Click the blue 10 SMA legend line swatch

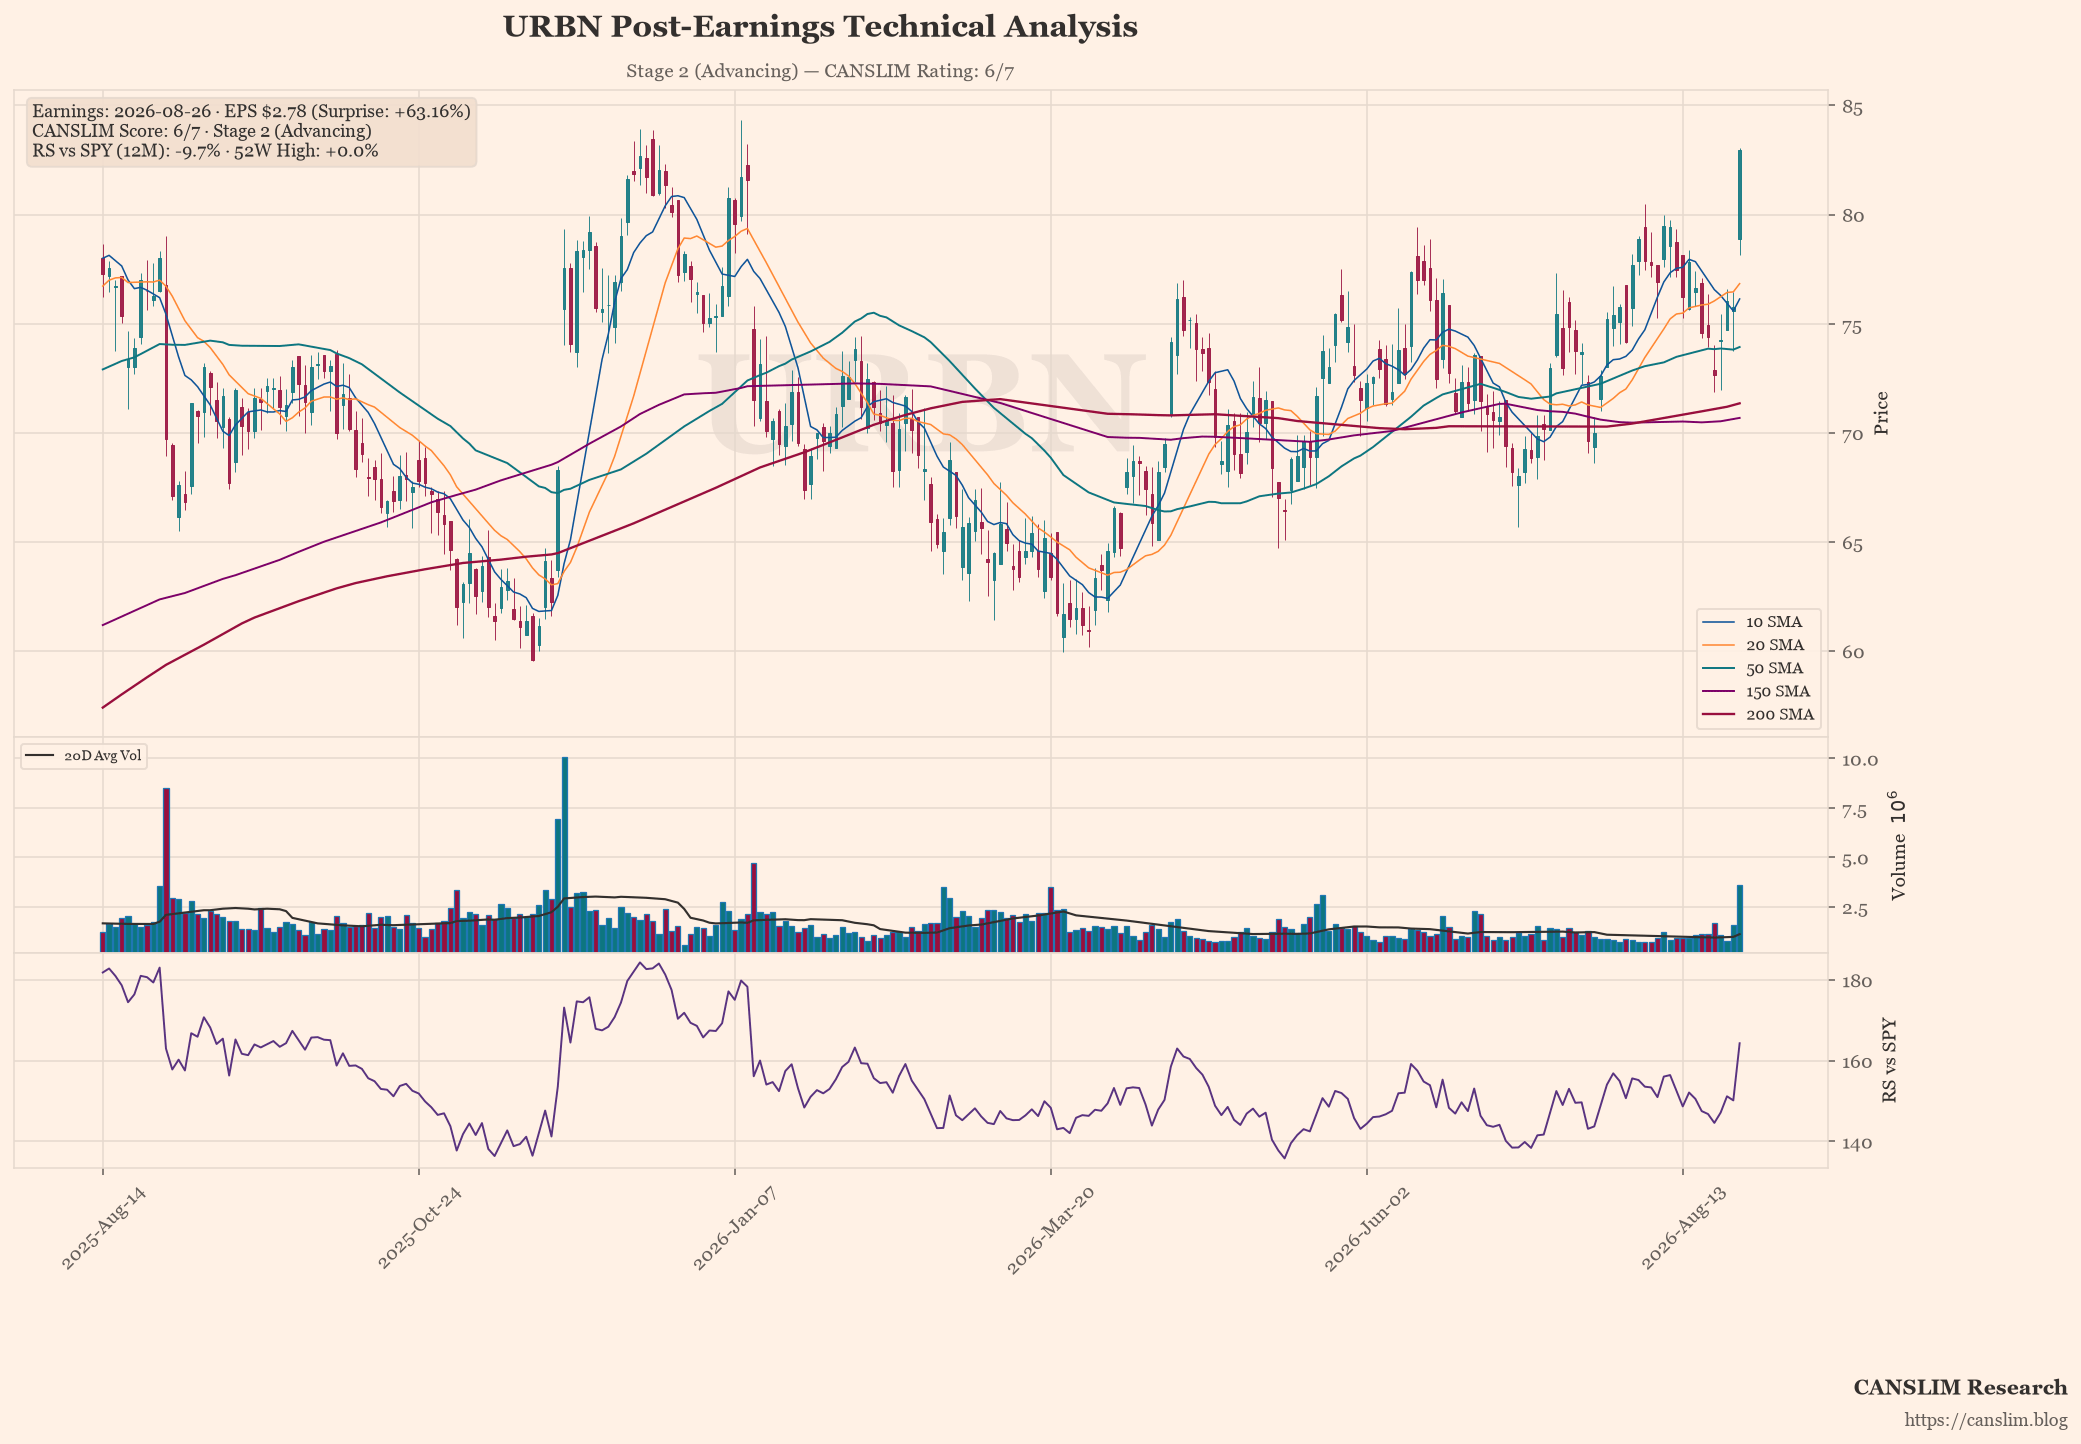click(1718, 622)
